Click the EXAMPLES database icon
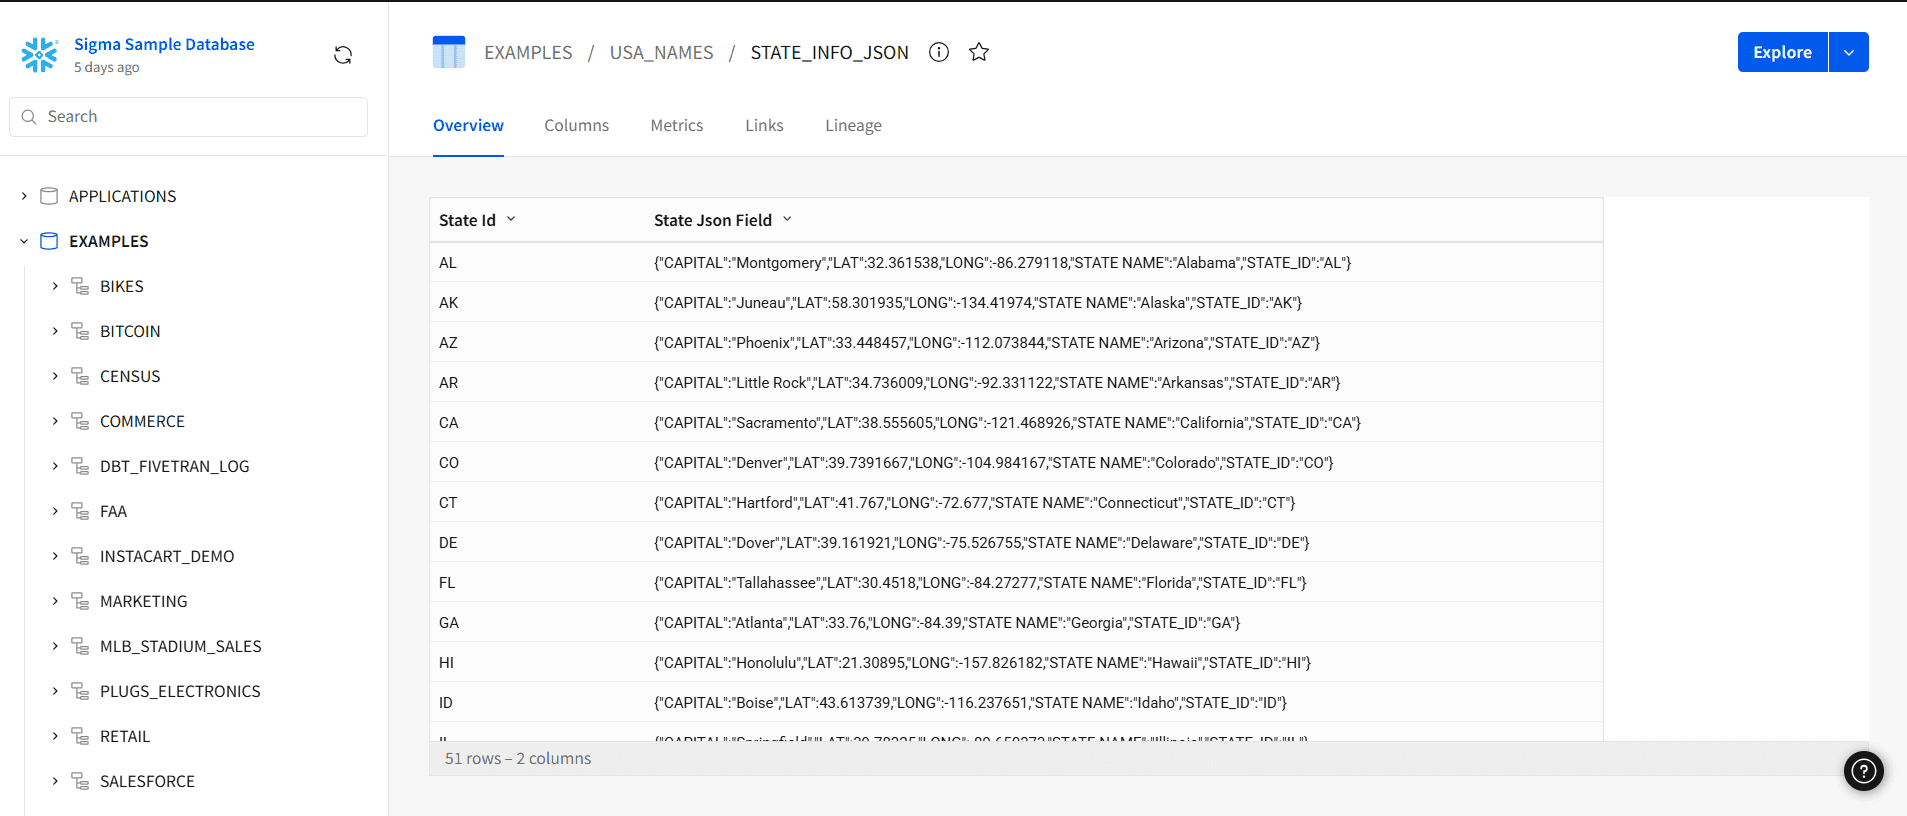The height and width of the screenshot is (816, 1907). point(49,241)
